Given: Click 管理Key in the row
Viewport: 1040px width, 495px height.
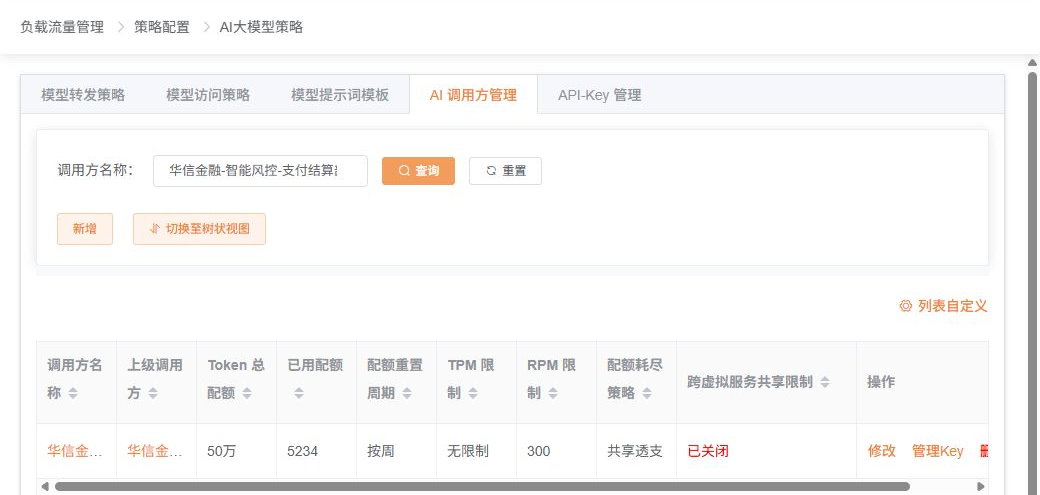Looking at the screenshot, I should point(937,451).
